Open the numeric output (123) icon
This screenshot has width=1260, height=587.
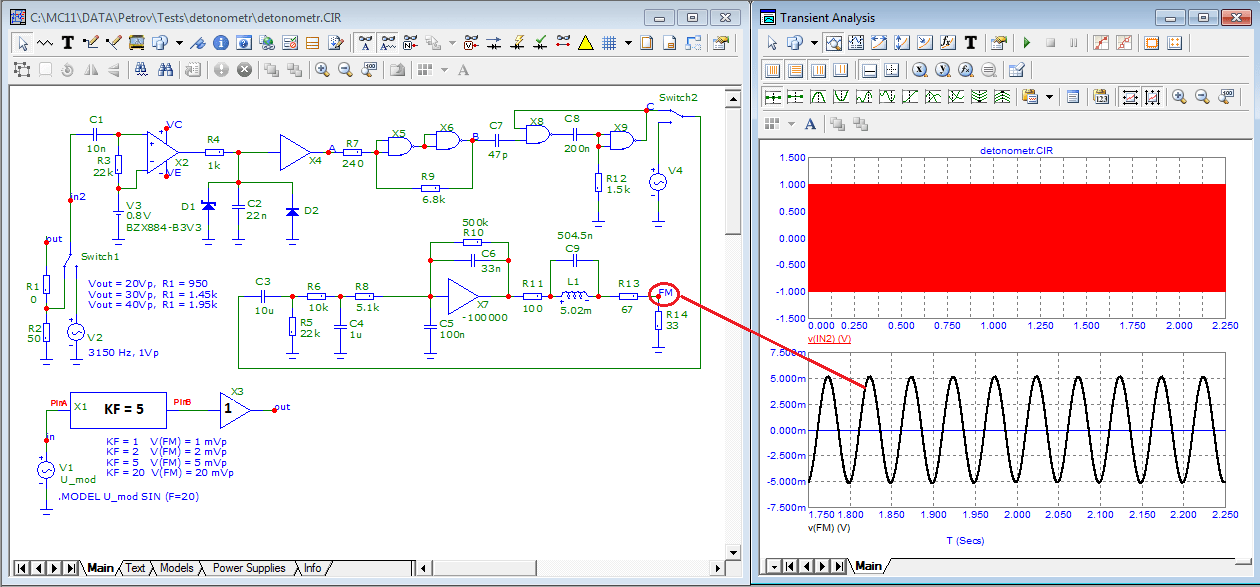pyautogui.click(x=1101, y=97)
